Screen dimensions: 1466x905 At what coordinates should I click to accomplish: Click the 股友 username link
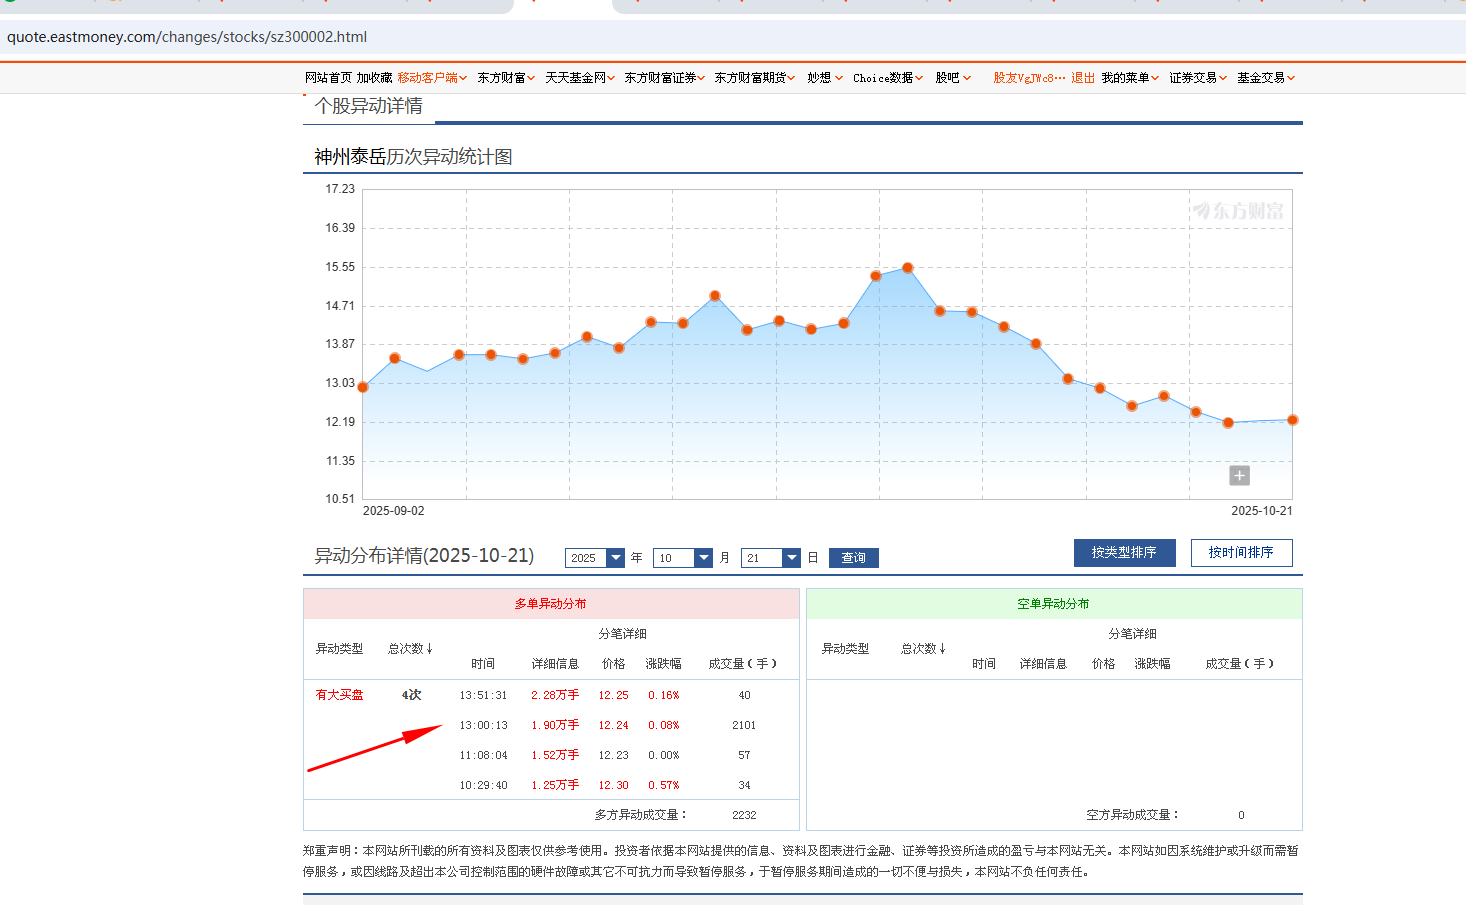click(x=1029, y=78)
